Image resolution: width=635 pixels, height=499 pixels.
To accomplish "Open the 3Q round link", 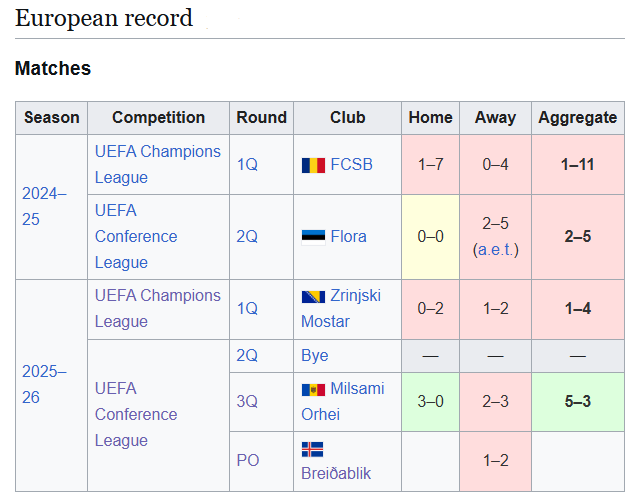I will (247, 401).
